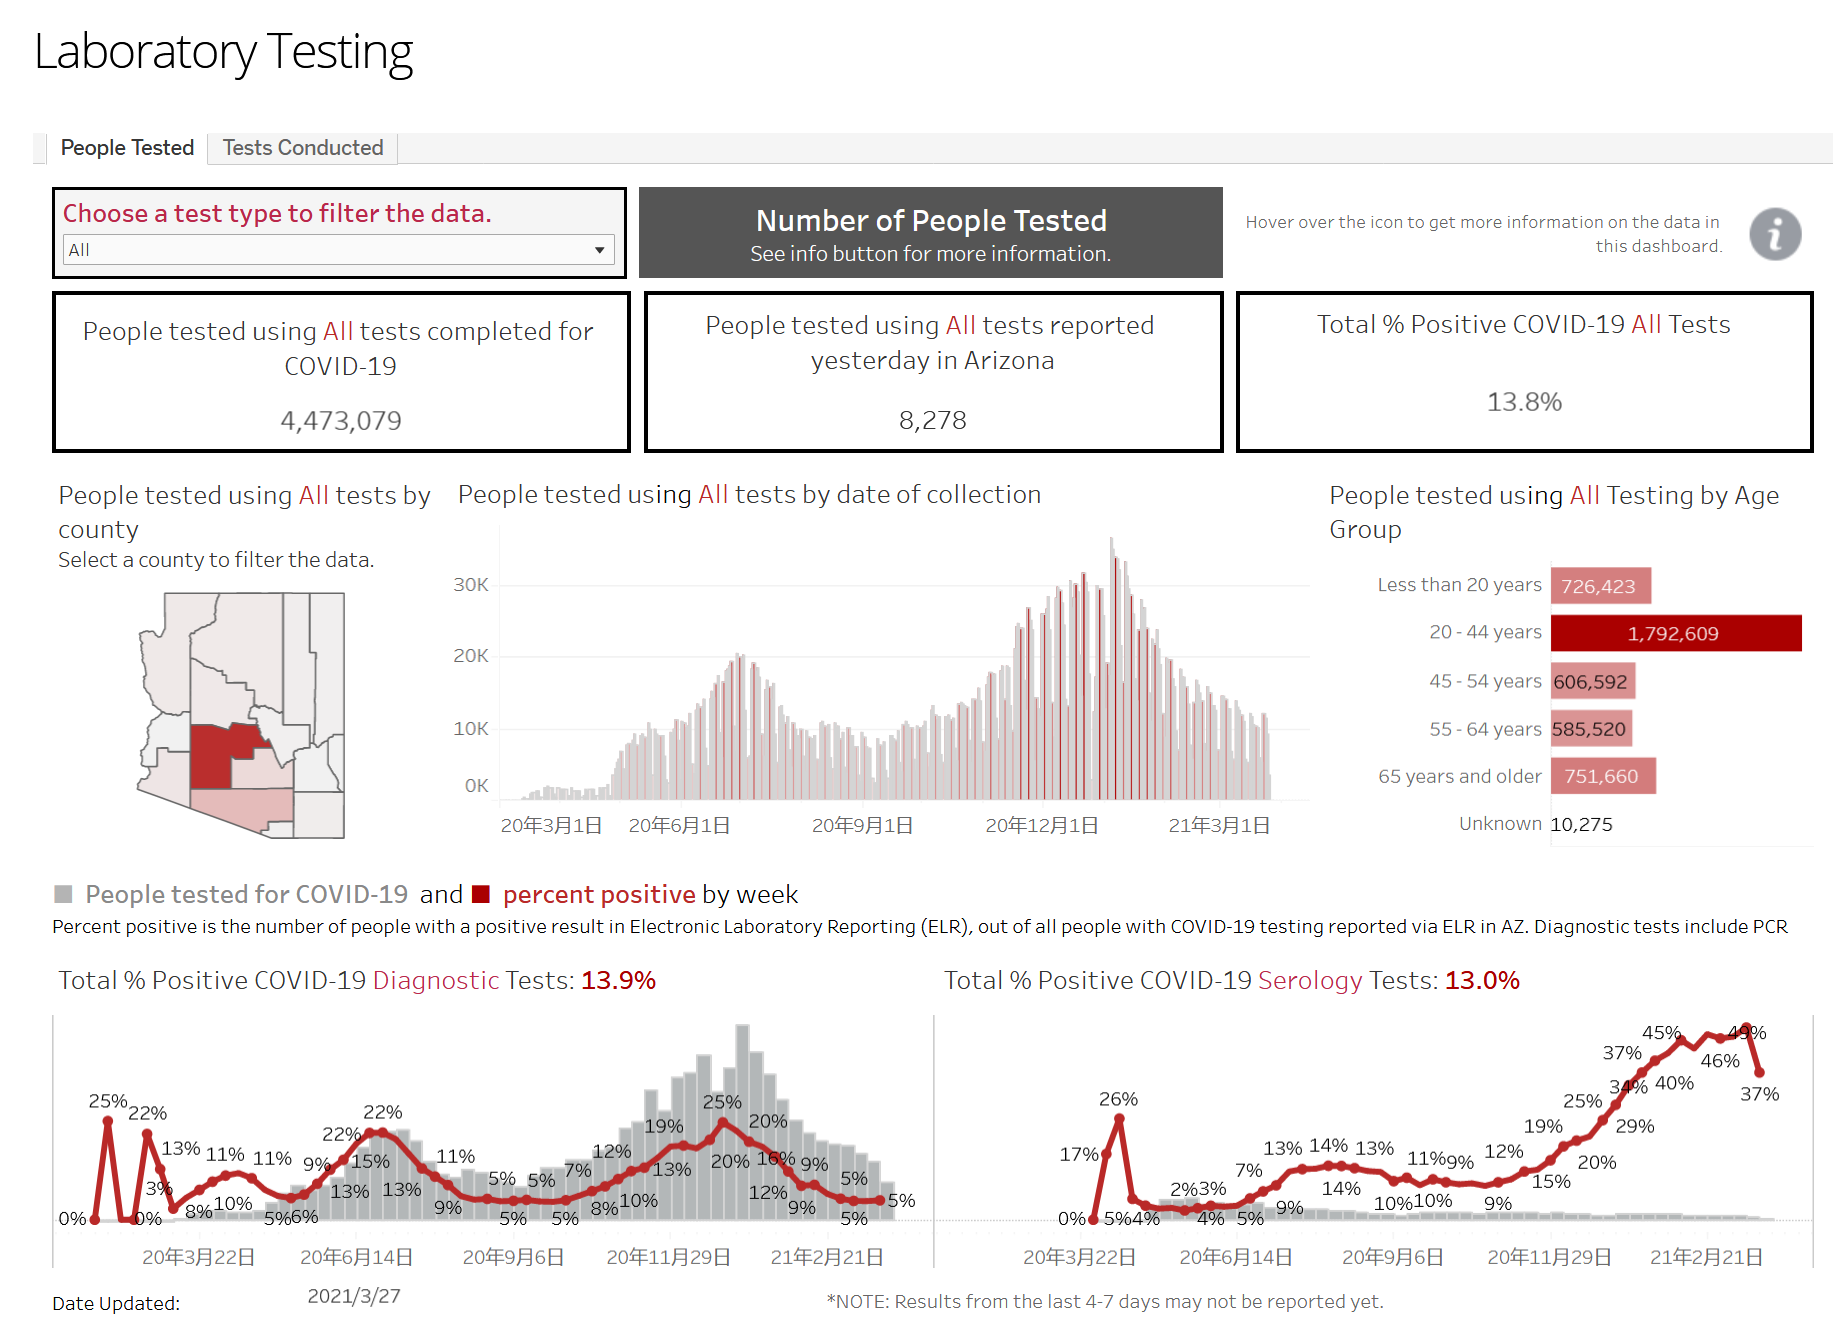Viewport: 1847px width, 1335px height.
Task: Click the 8,278 tested yesterday card
Action: (933, 372)
